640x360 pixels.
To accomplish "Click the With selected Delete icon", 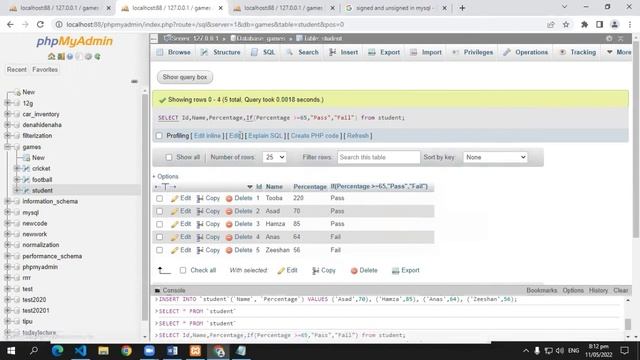I will [x=354, y=271].
